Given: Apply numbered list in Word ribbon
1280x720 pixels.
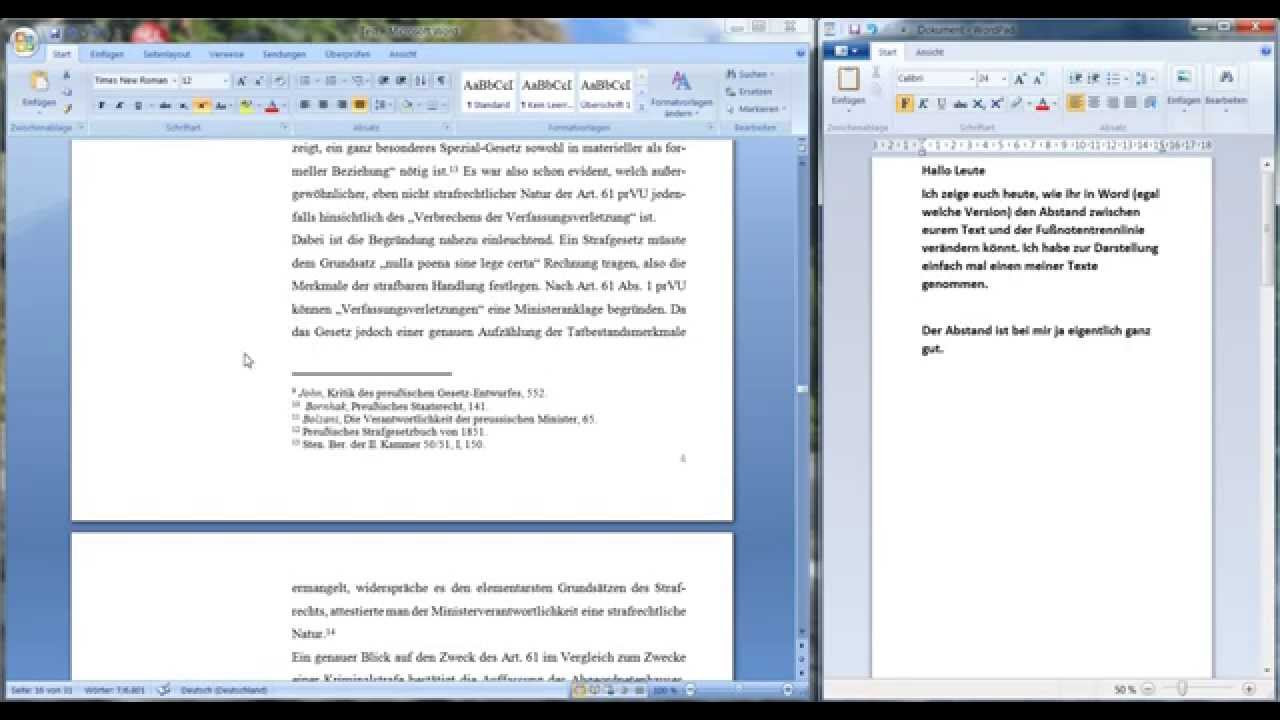Looking at the screenshot, I should (x=331, y=80).
